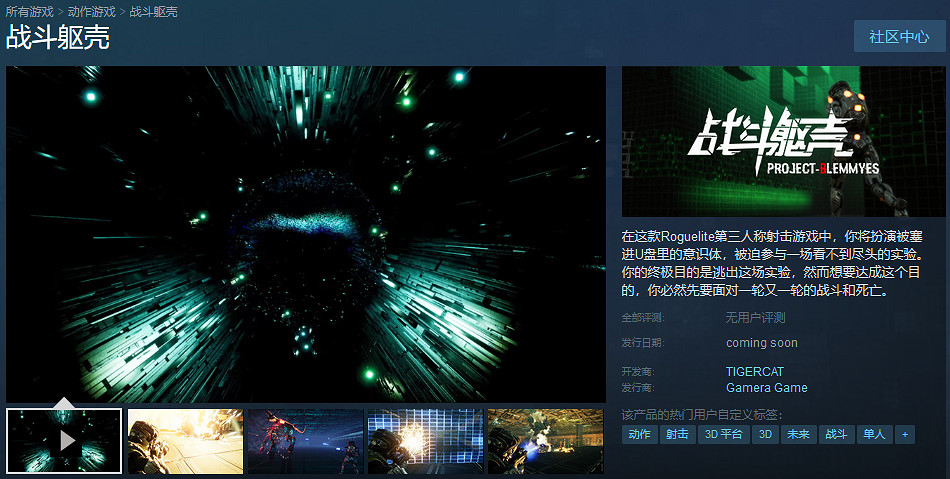Open the 动作游戏 breadcrumb link
Screen dimensions: 950x479
tap(92, 11)
